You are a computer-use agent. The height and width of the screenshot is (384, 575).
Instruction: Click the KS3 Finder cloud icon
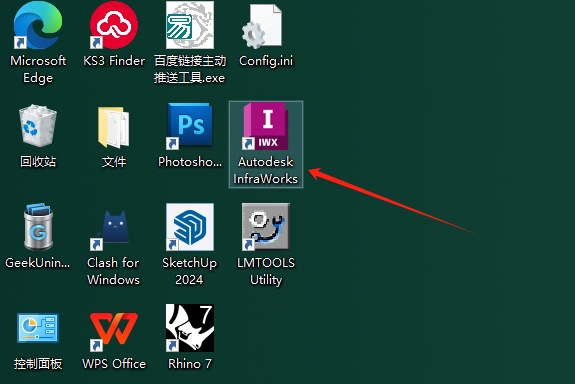click(x=114, y=25)
